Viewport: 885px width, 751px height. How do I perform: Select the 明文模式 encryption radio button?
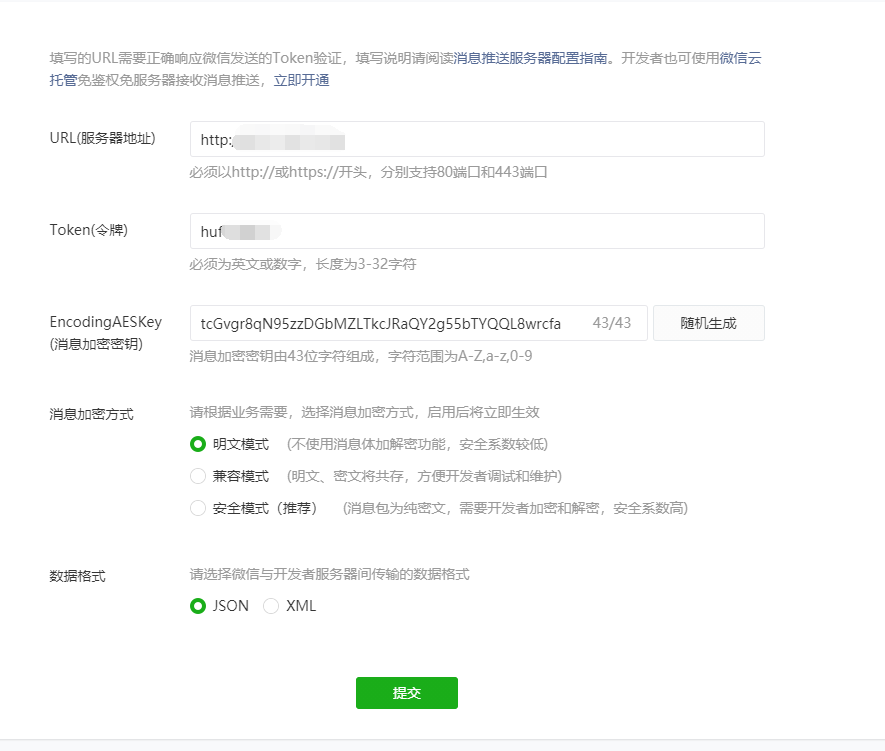[197, 442]
